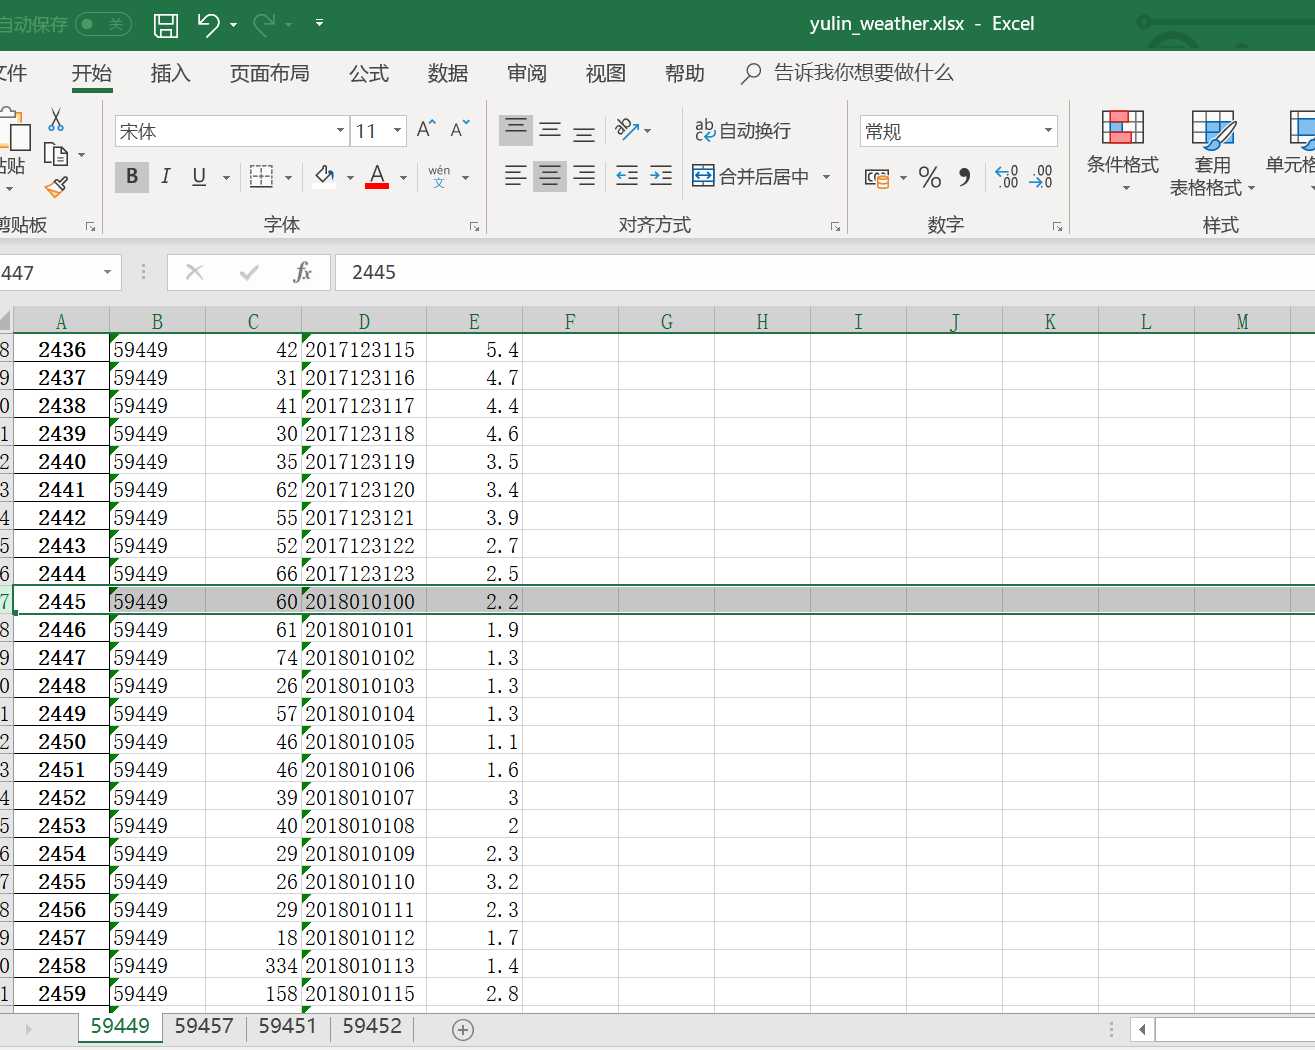Apply red font color with A icon

(x=377, y=177)
